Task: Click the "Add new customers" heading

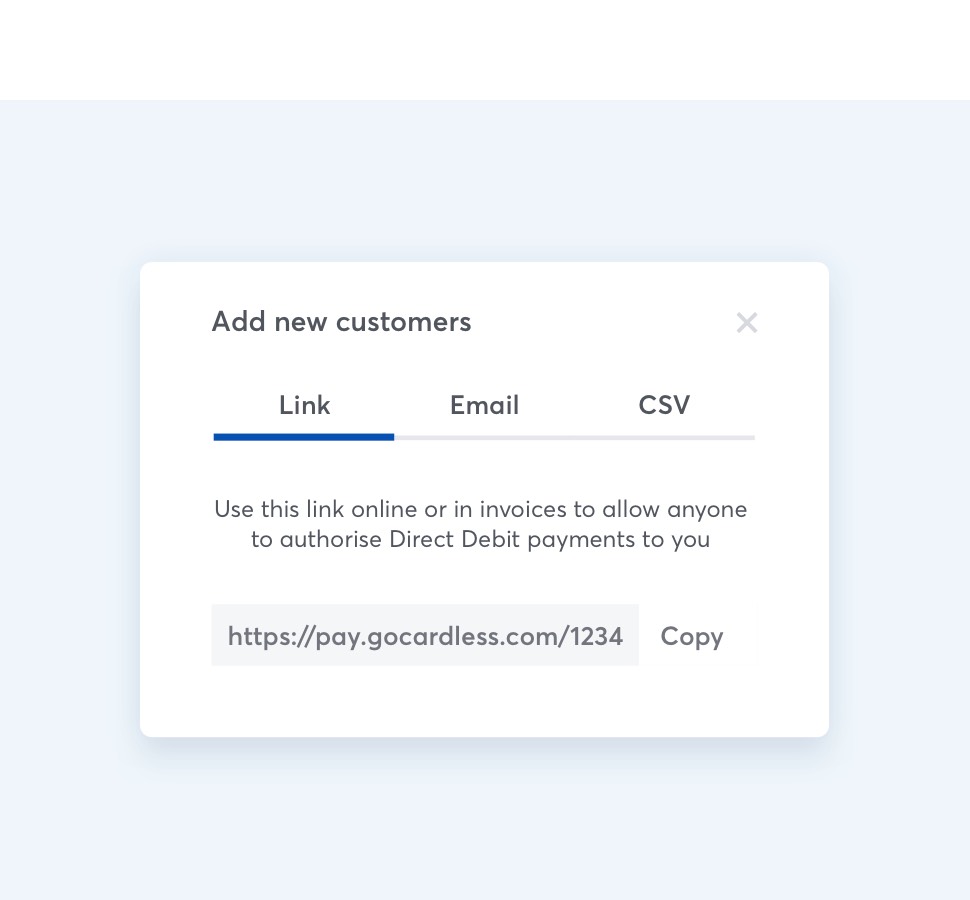Action: [x=341, y=322]
